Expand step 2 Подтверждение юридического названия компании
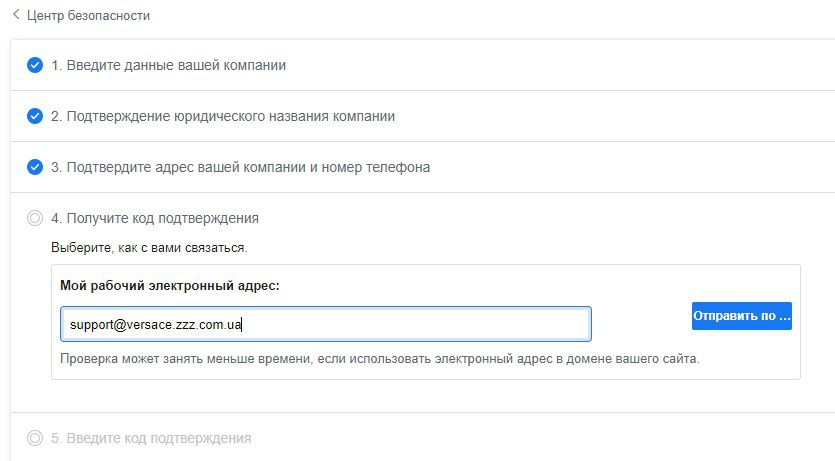Image resolution: width=835 pixels, height=461 pixels. [x=223, y=116]
